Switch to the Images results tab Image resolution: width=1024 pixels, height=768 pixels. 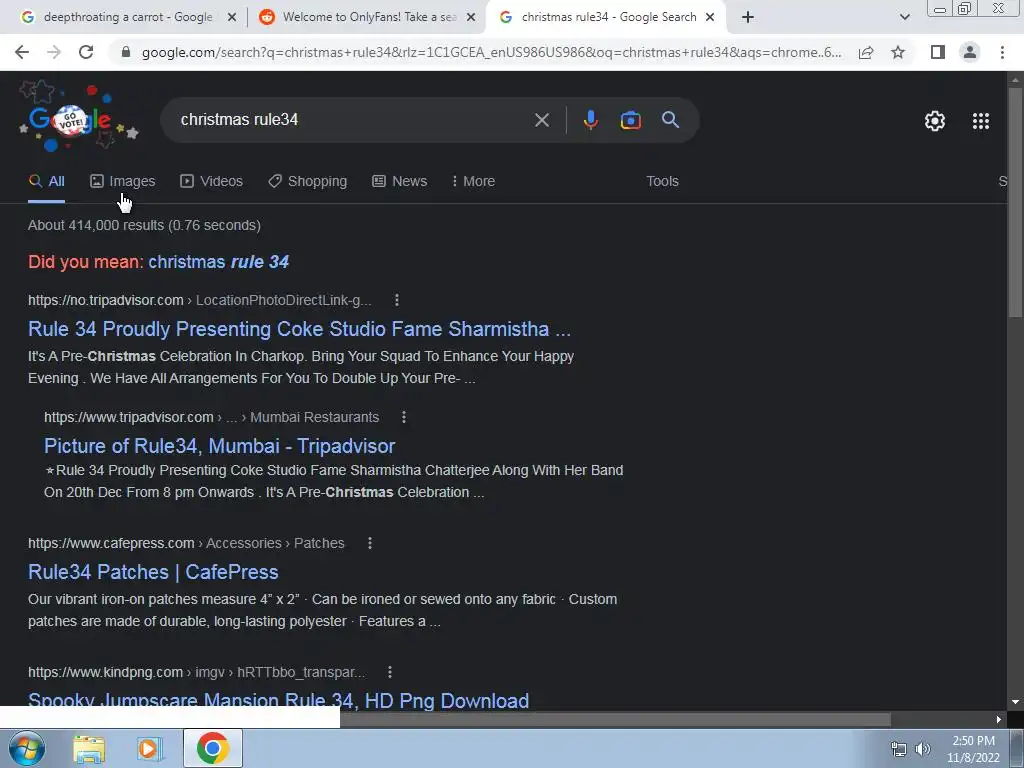pos(123,182)
